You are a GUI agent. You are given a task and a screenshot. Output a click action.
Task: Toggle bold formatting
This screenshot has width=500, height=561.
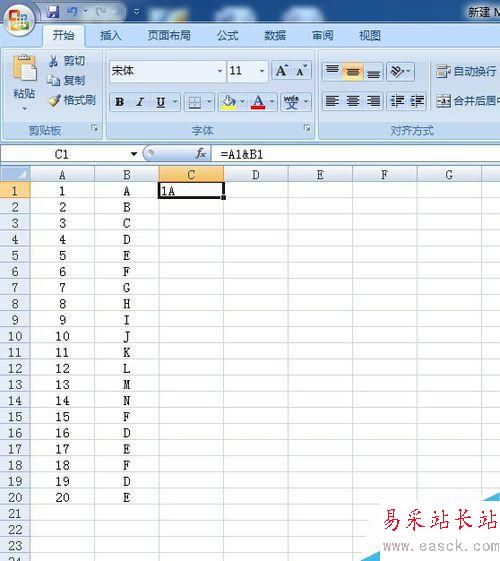click(120, 102)
